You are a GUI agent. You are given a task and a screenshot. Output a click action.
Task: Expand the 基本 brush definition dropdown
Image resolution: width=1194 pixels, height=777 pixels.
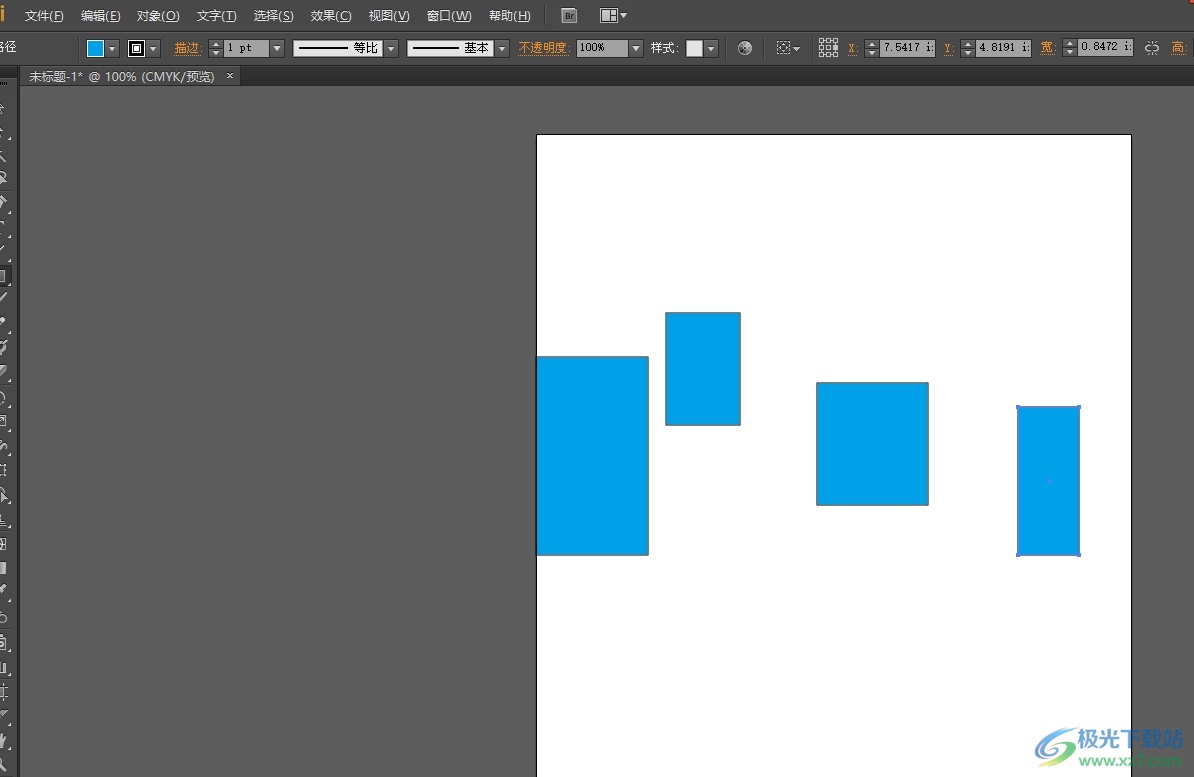(x=502, y=48)
